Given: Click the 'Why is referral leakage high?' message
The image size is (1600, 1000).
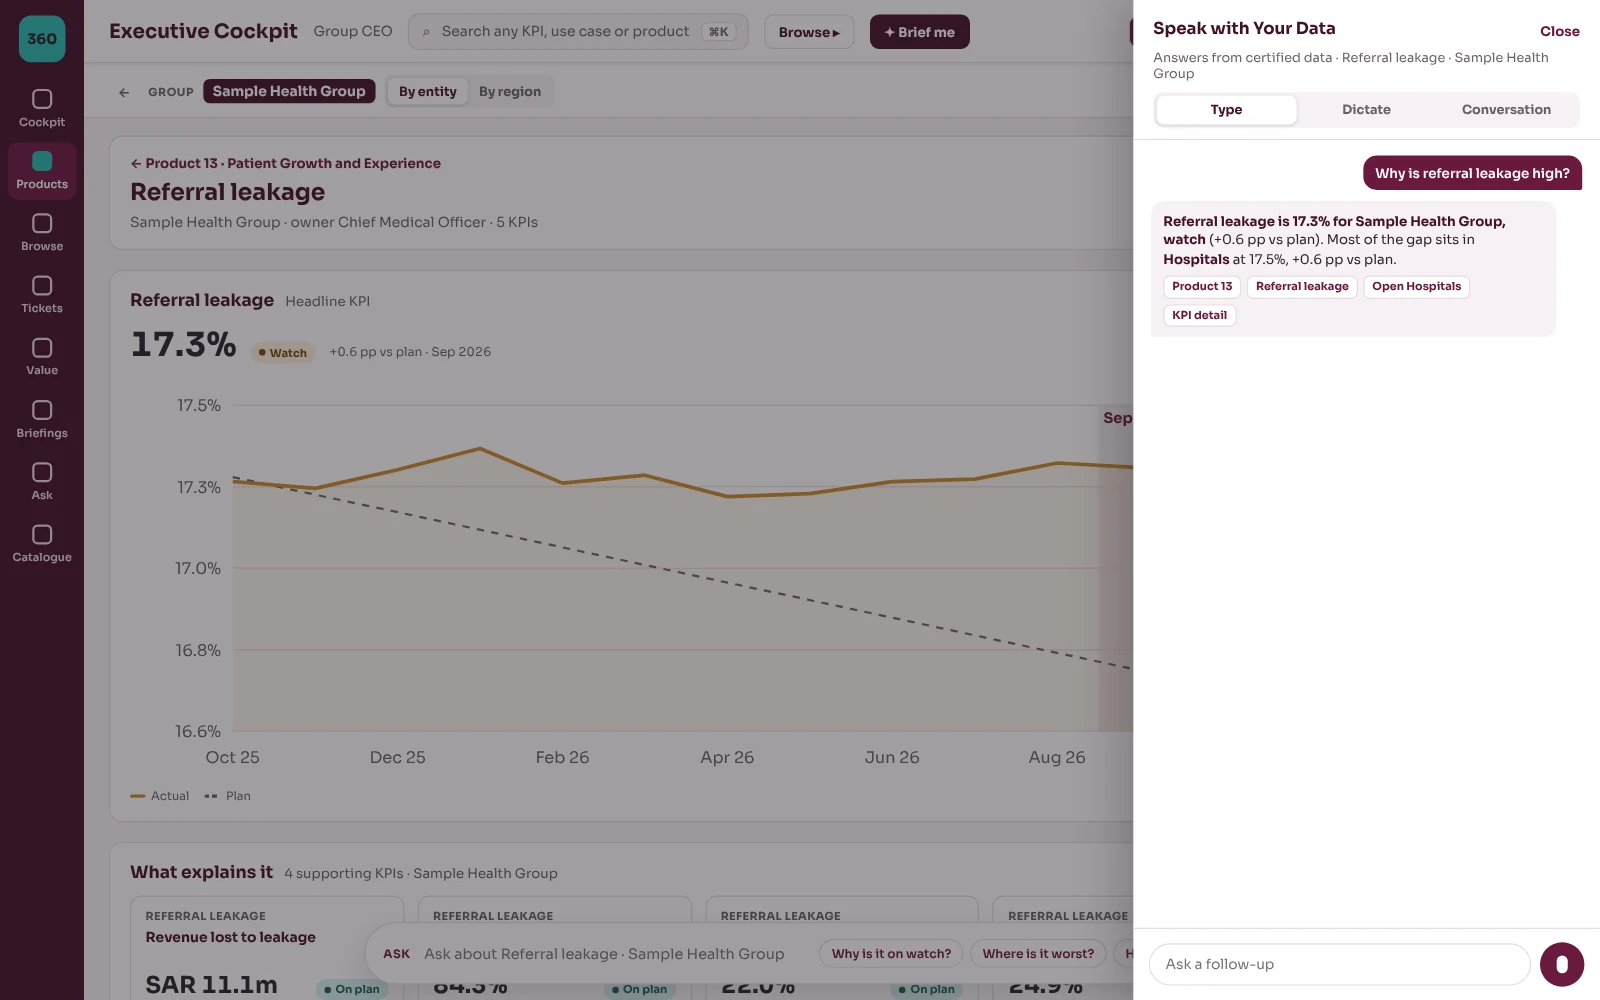Looking at the screenshot, I should coord(1472,173).
